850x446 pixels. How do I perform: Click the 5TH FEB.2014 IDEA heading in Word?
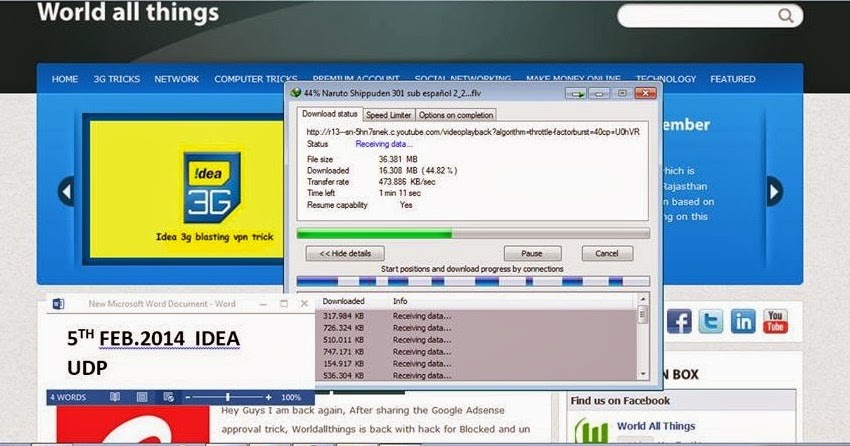coord(153,338)
